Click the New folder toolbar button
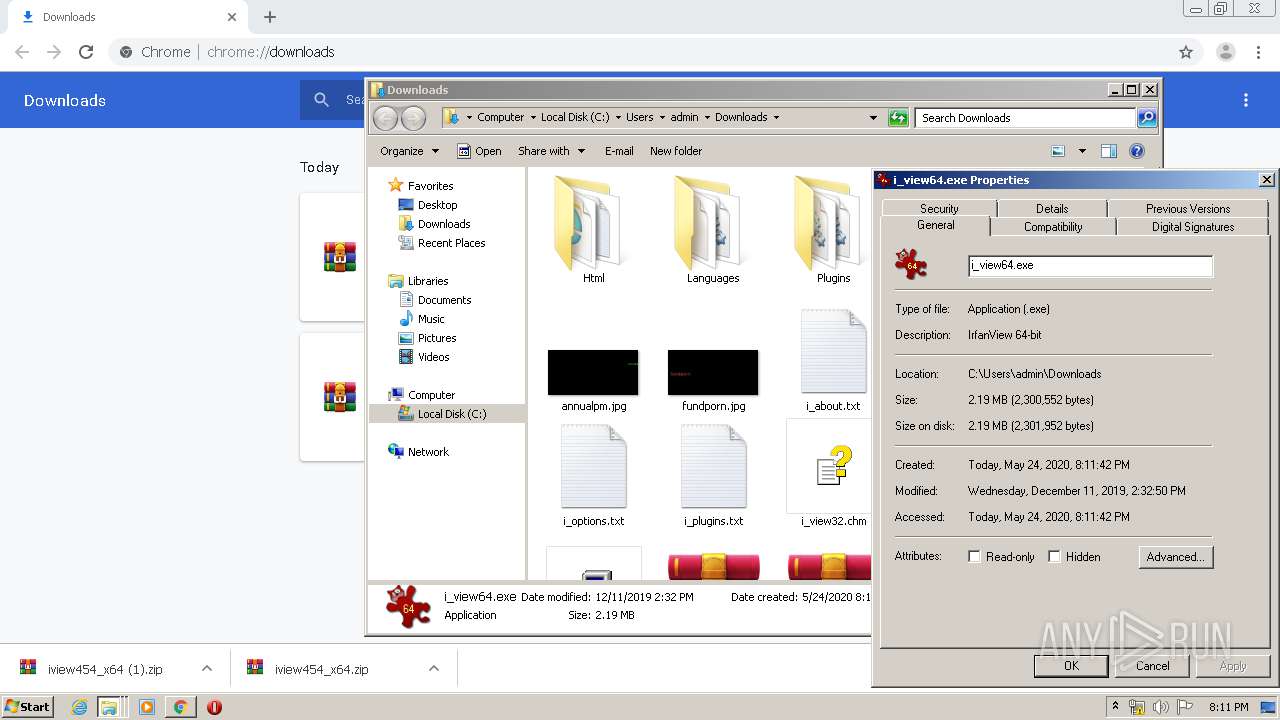 [676, 151]
